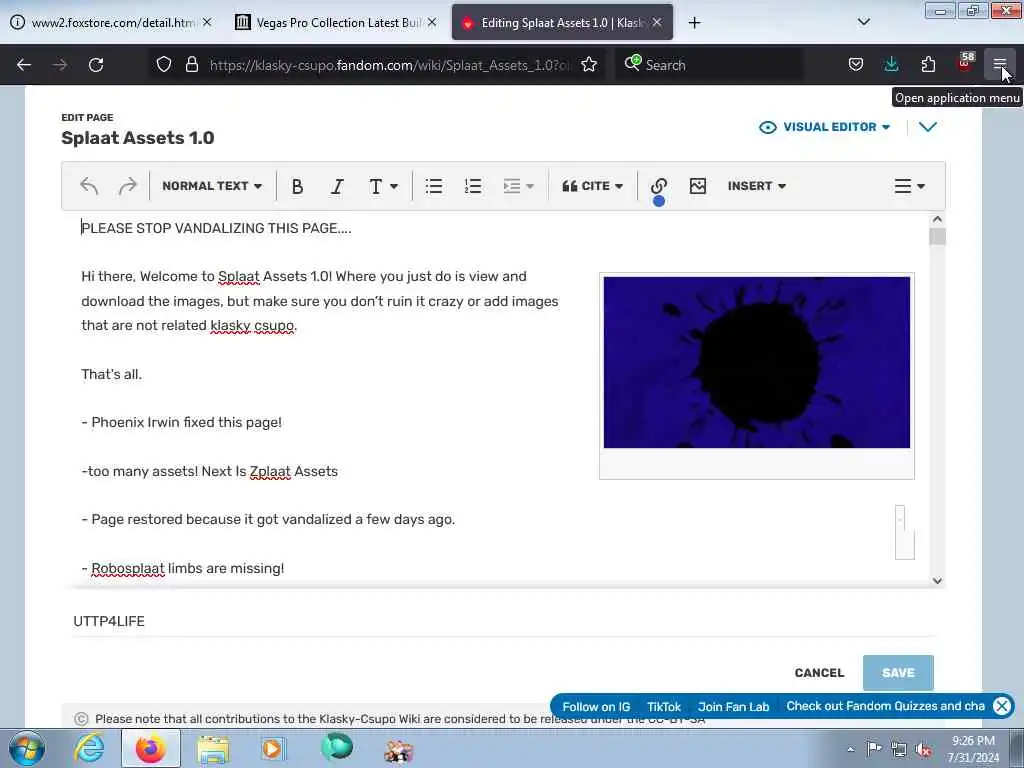Open Windows Media Player from taskbar

point(273,748)
